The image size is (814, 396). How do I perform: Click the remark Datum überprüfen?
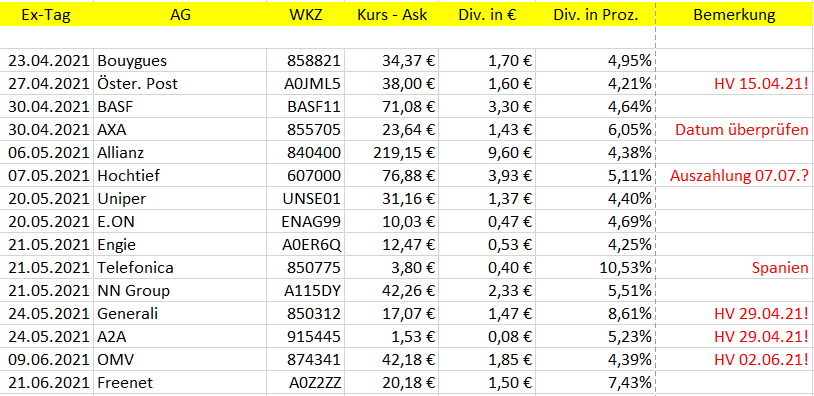coord(742,130)
